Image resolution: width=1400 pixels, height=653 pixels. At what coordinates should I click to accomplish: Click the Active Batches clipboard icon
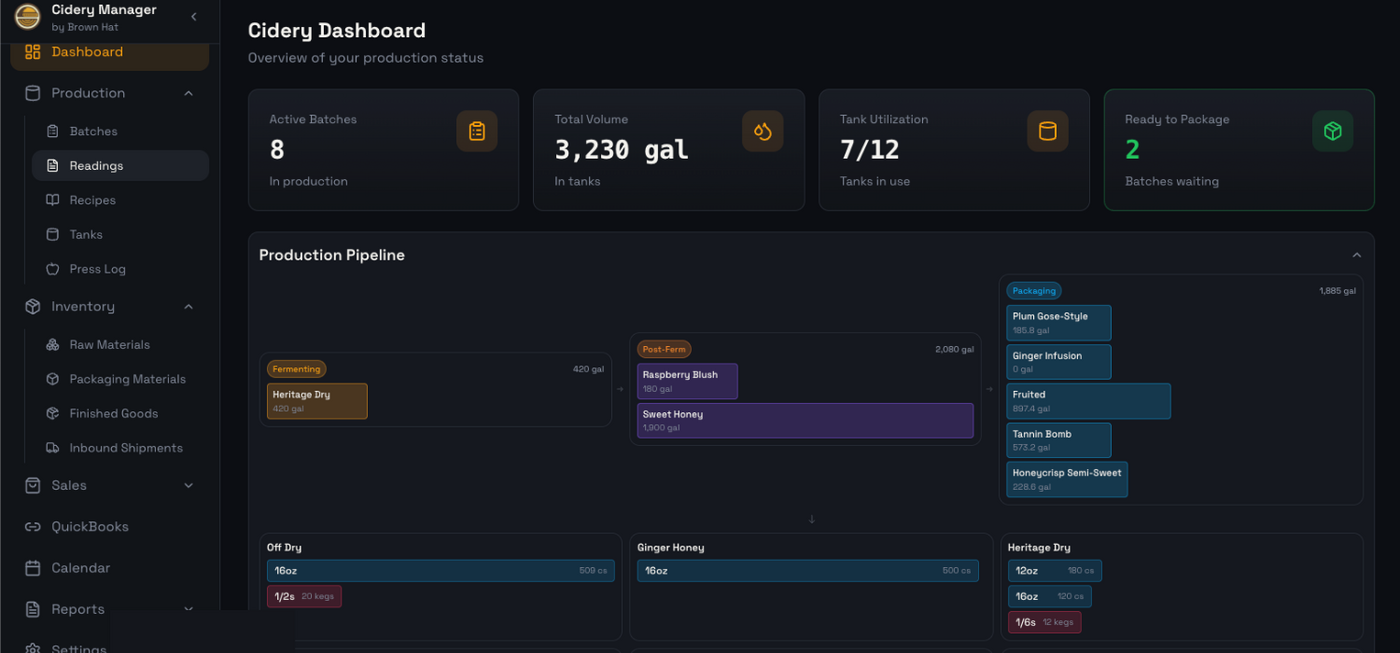pos(477,131)
